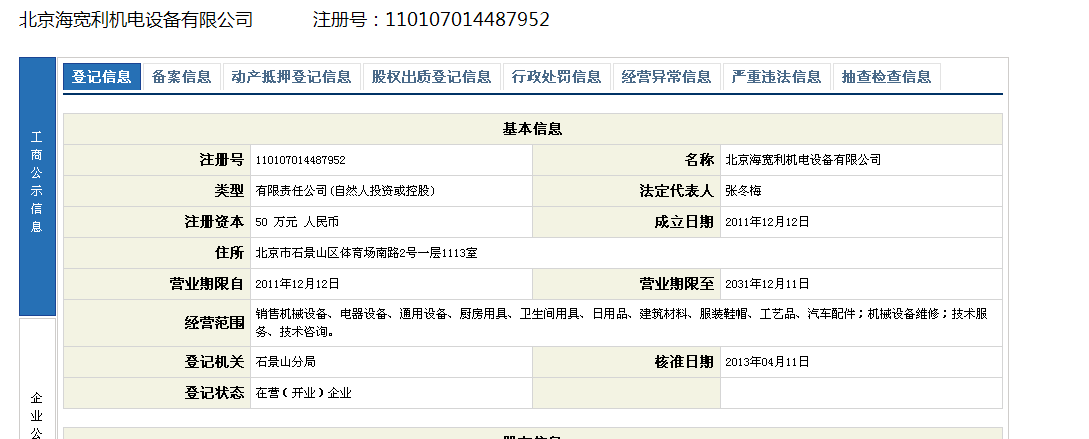
Task: Click the 住所 address value
Action: point(366,253)
